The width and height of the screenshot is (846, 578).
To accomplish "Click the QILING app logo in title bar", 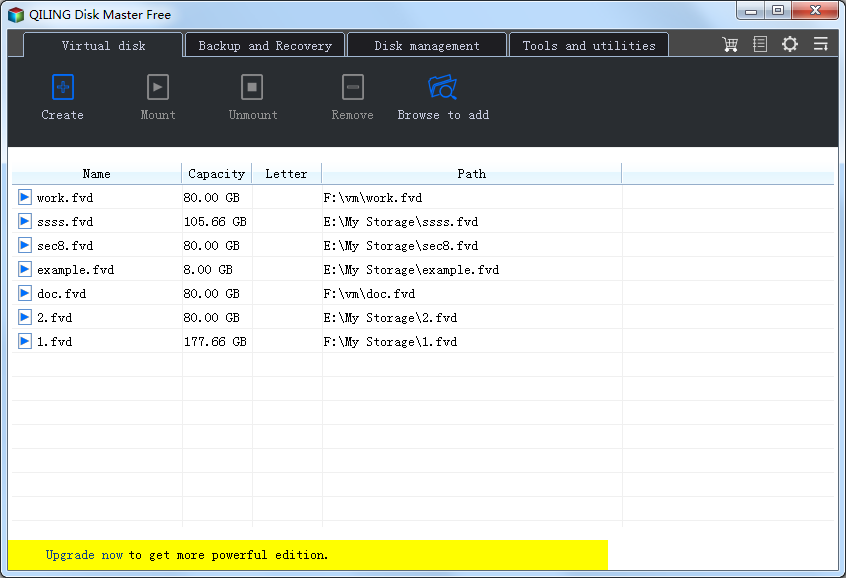I will coord(16,15).
